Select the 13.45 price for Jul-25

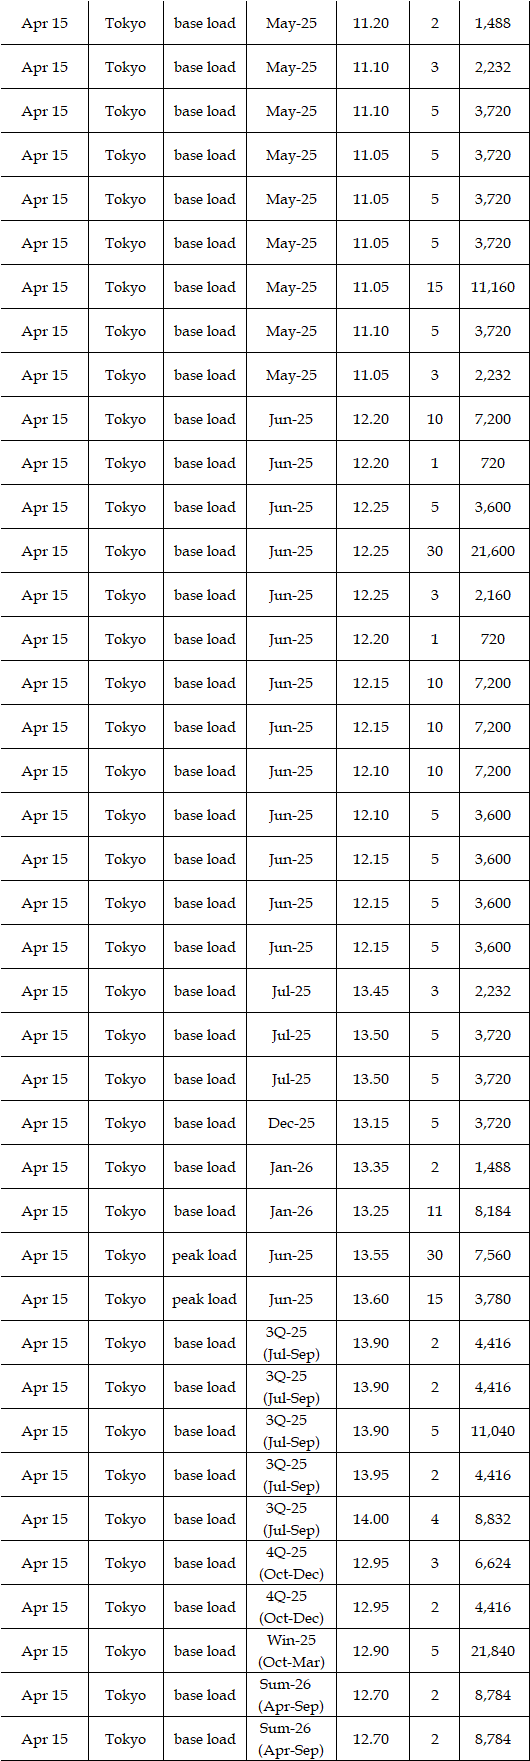pos(371,991)
